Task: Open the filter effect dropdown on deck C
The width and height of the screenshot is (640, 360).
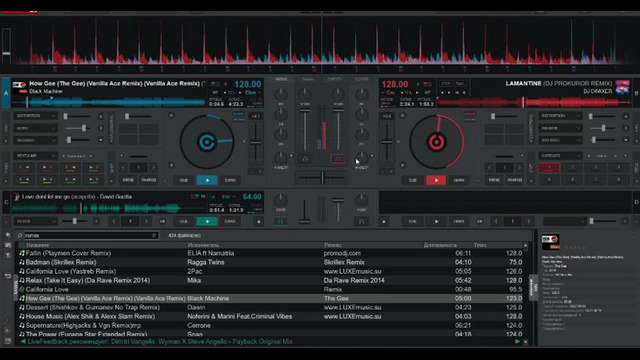Action: (36, 221)
